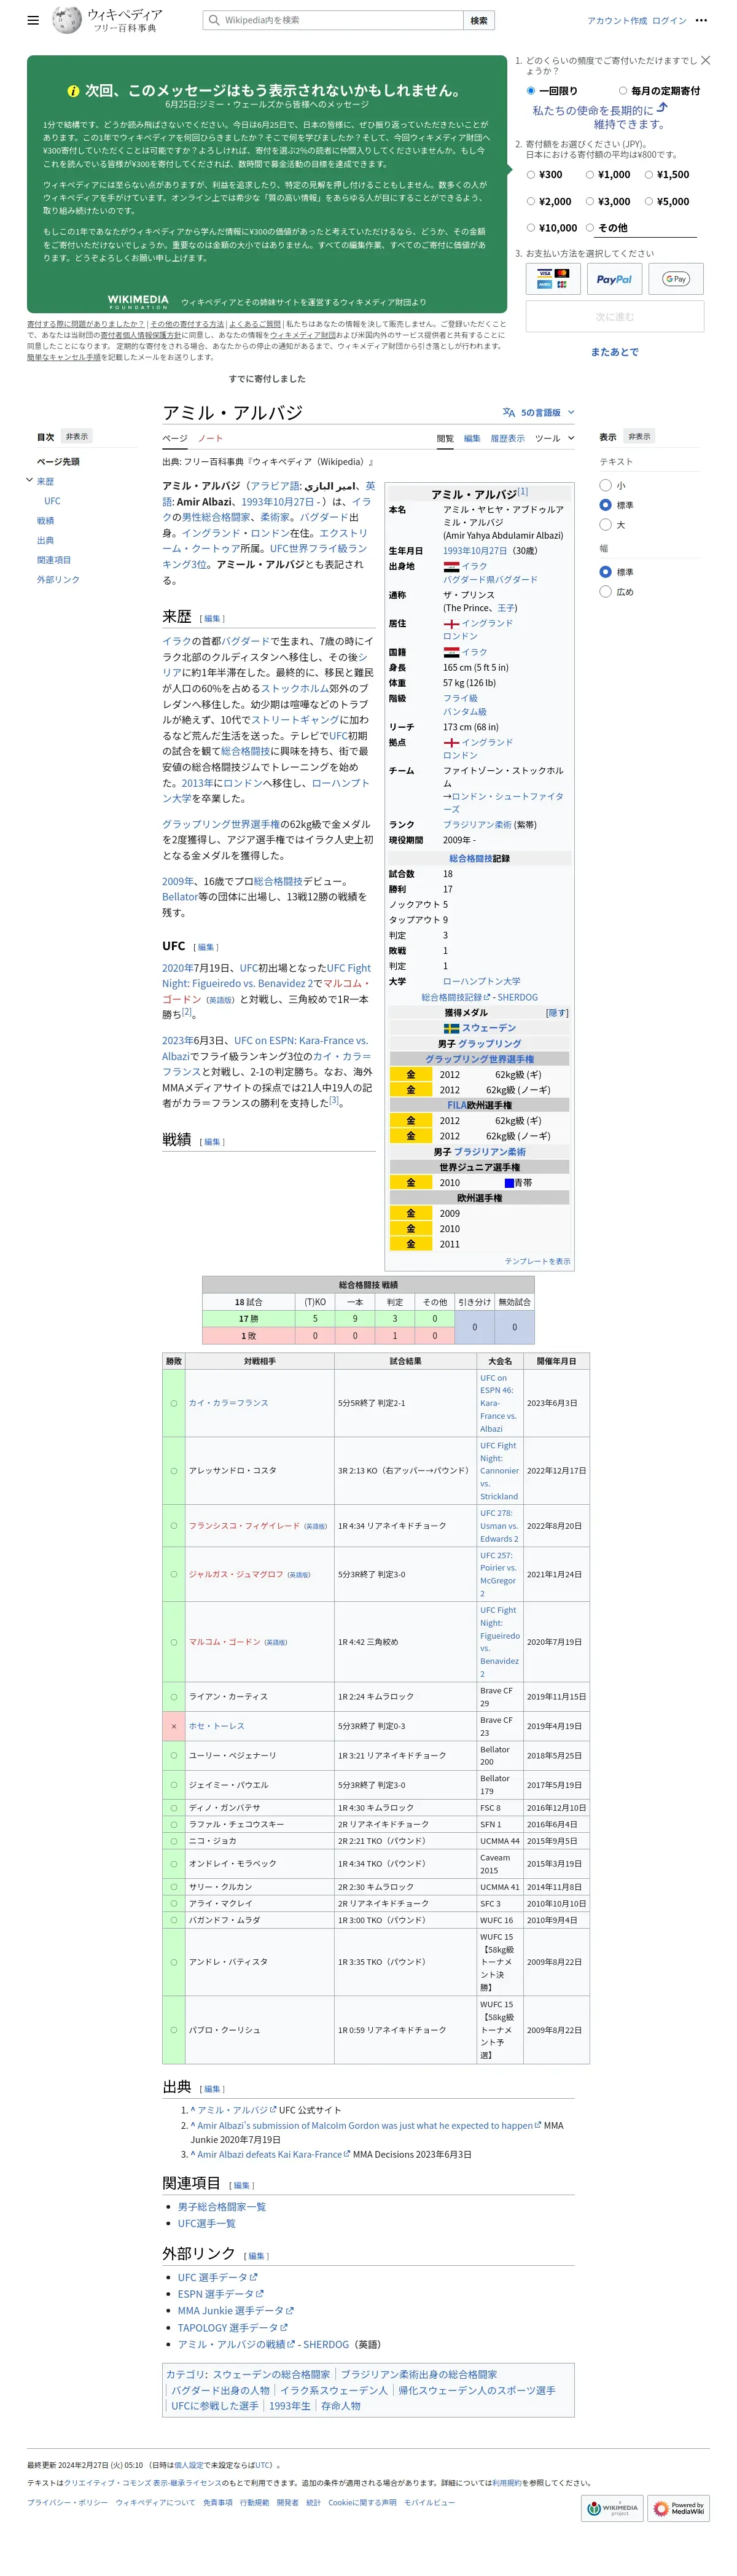The image size is (737, 2576).
Task: Switch to the ページ tab
Action: 175,439
